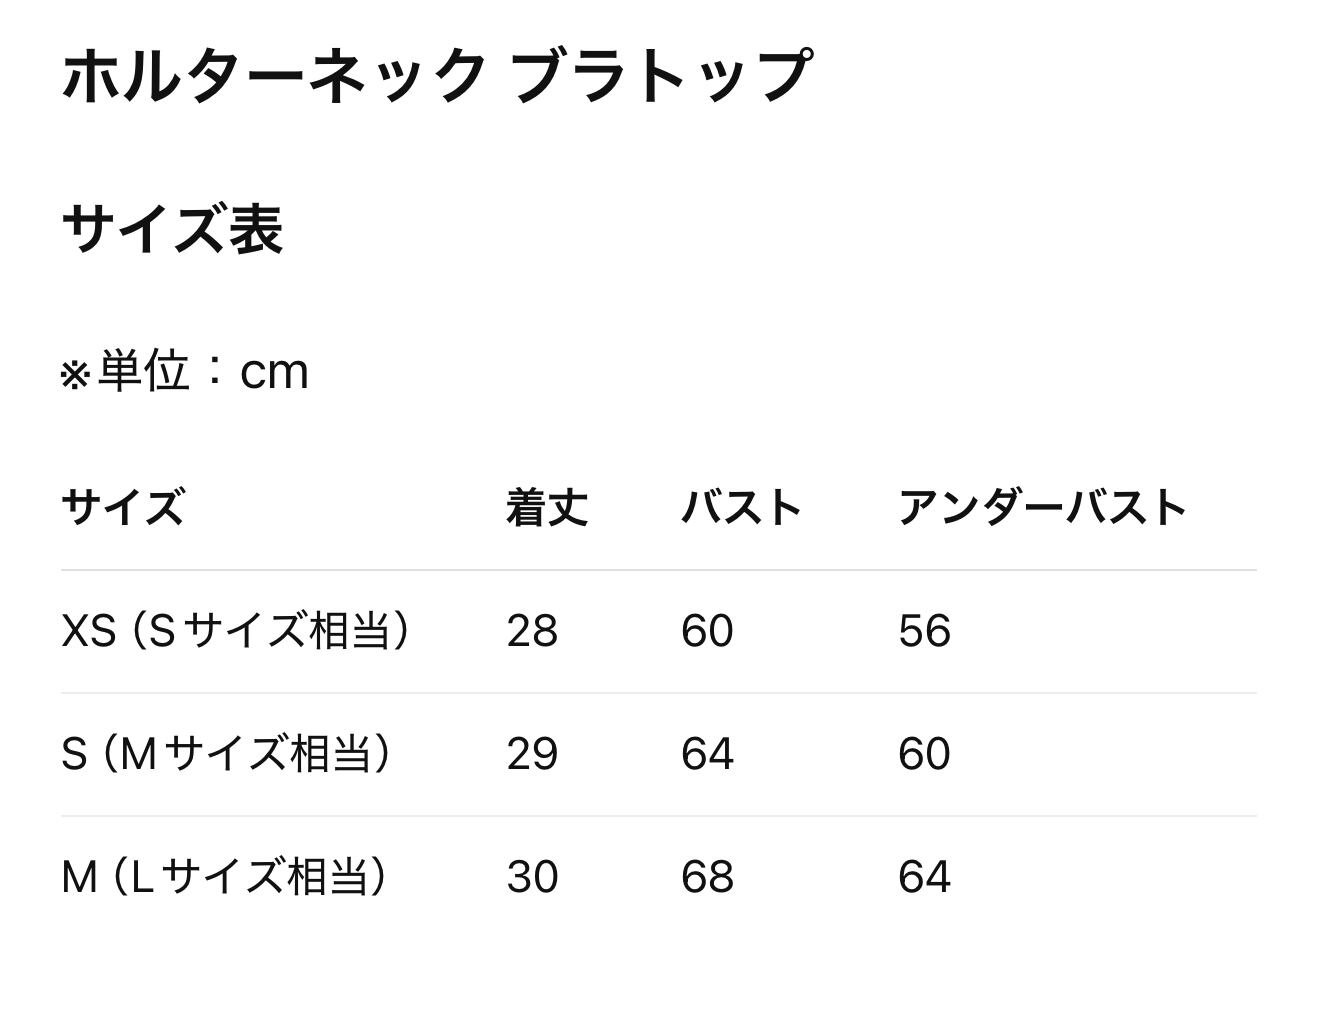Click the ※ mark before 単位
Screen dimensions: 1320x1029
pyautogui.click(x=75, y=375)
